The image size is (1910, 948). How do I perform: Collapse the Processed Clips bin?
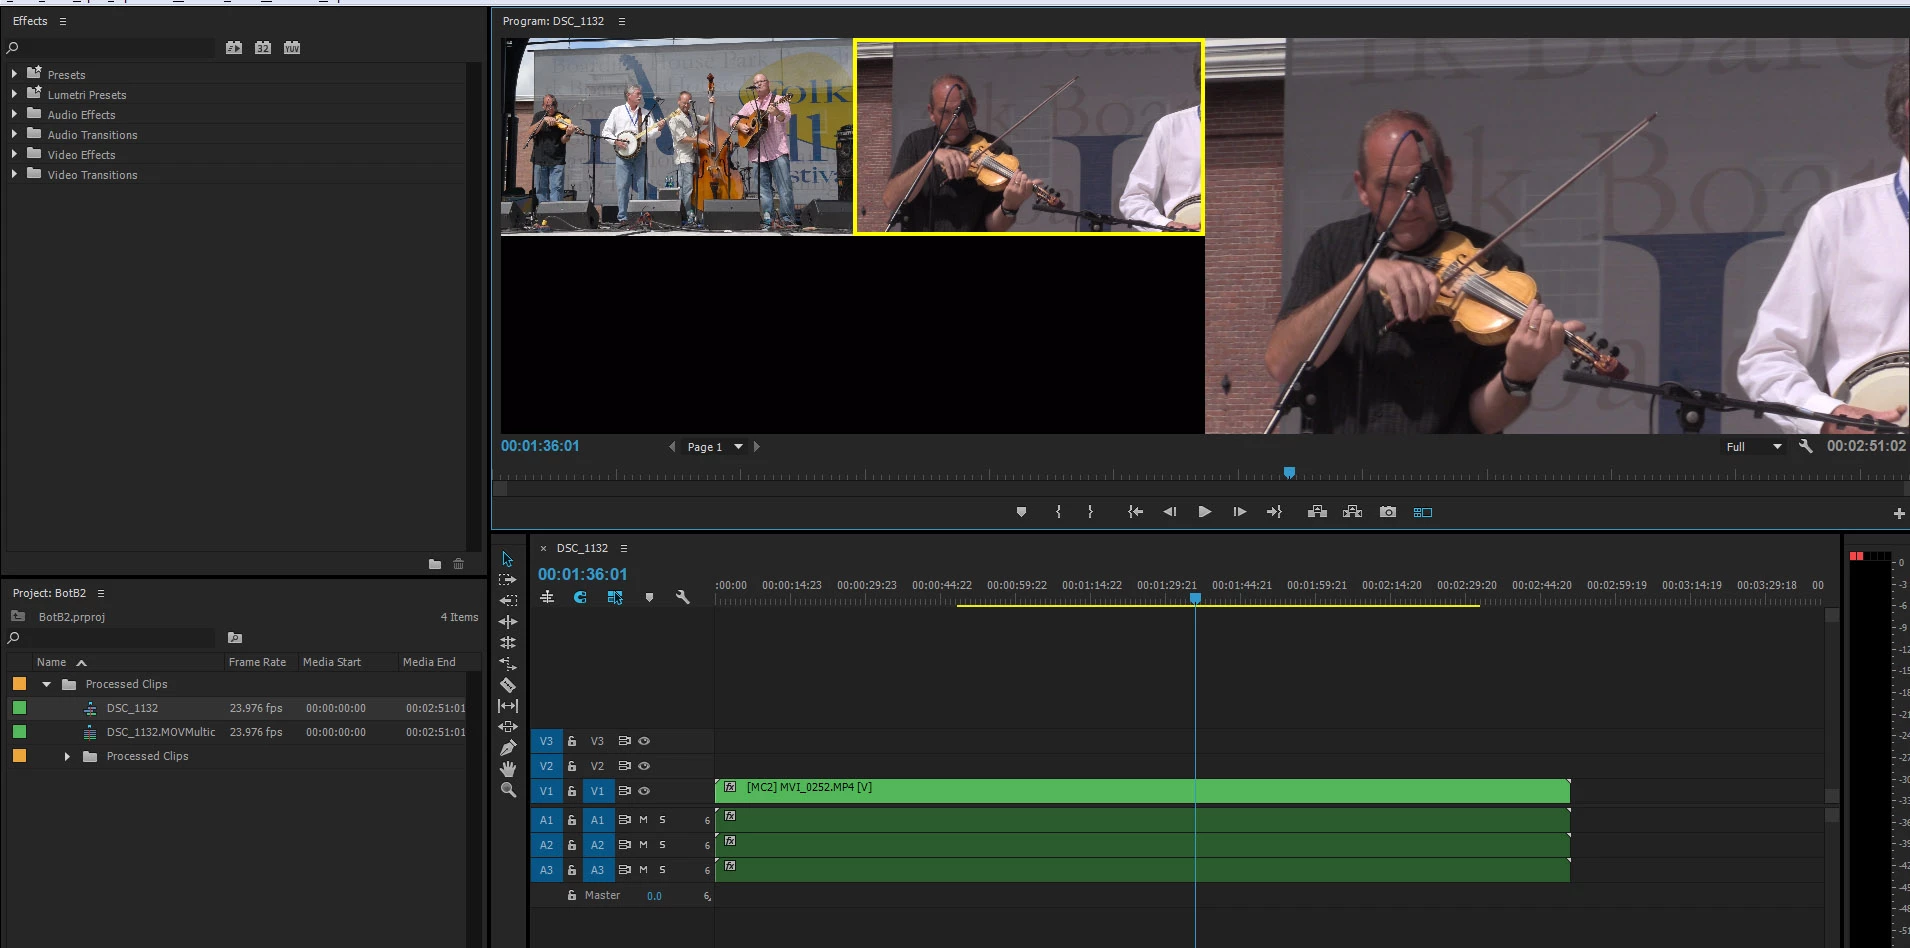coord(46,685)
